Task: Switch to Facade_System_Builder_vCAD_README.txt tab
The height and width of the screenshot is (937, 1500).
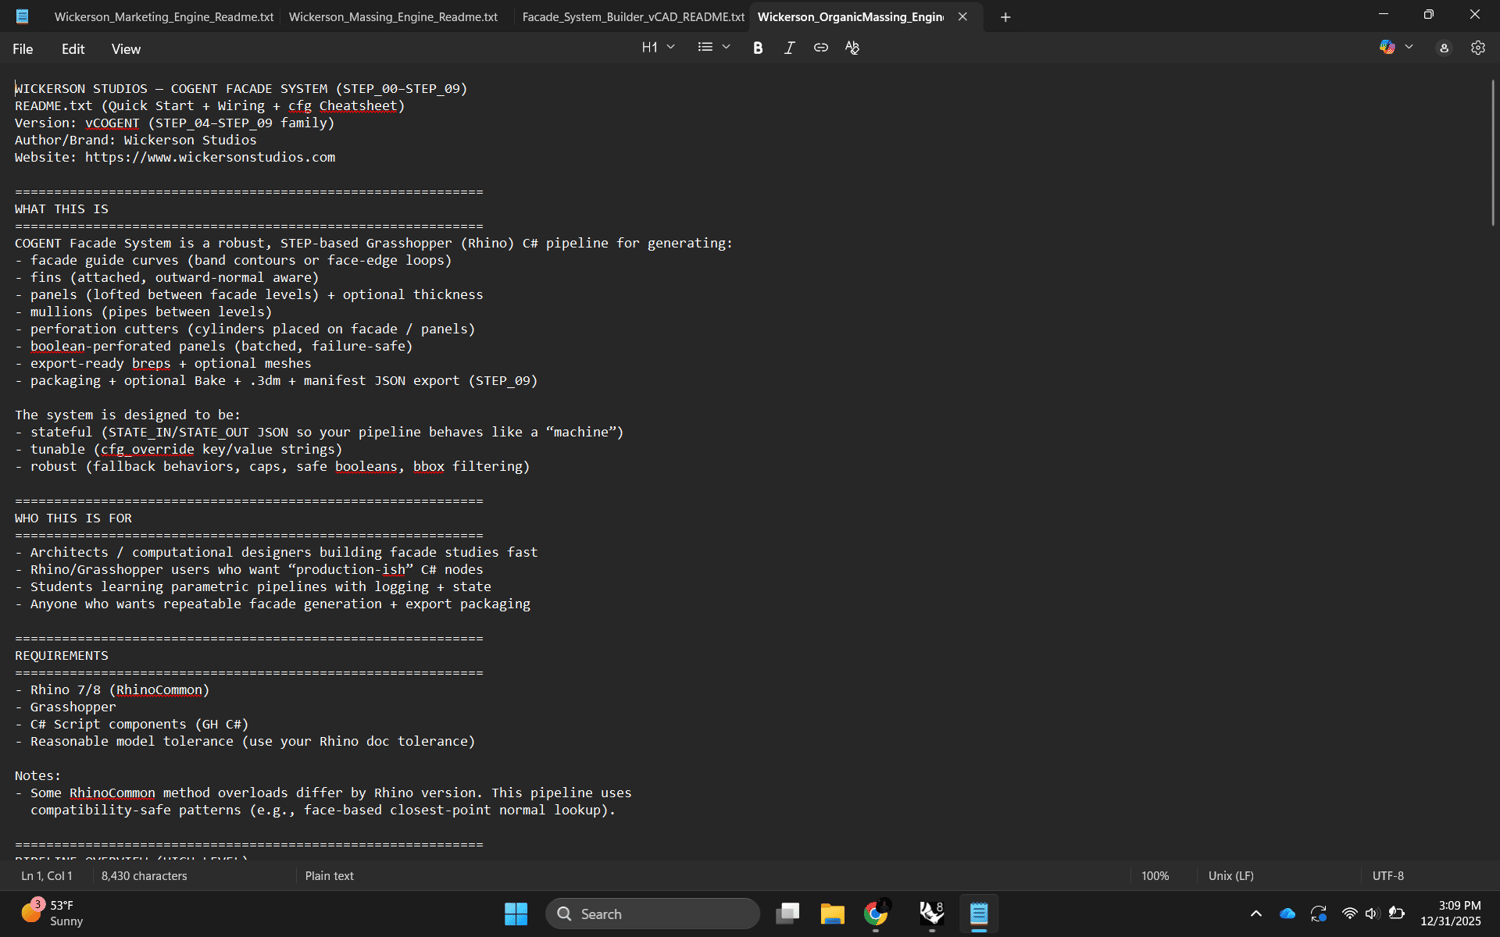Action: pyautogui.click(x=633, y=17)
